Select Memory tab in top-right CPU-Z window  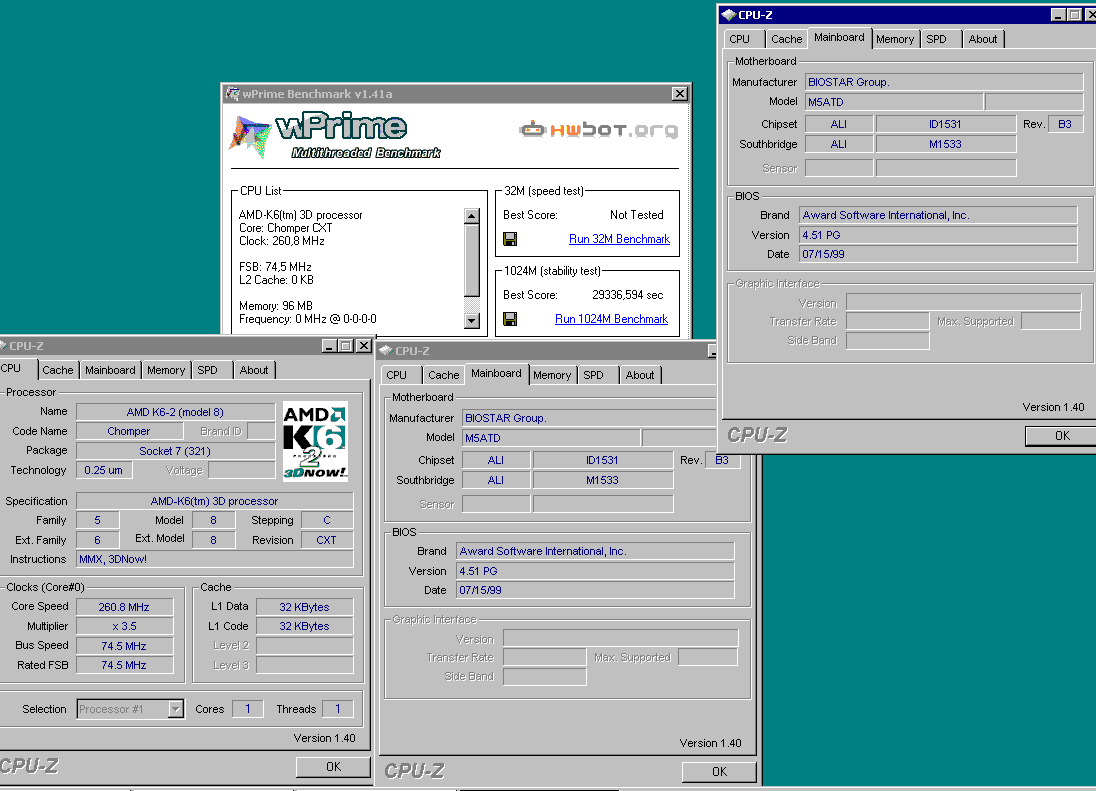click(x=895, y=39)
